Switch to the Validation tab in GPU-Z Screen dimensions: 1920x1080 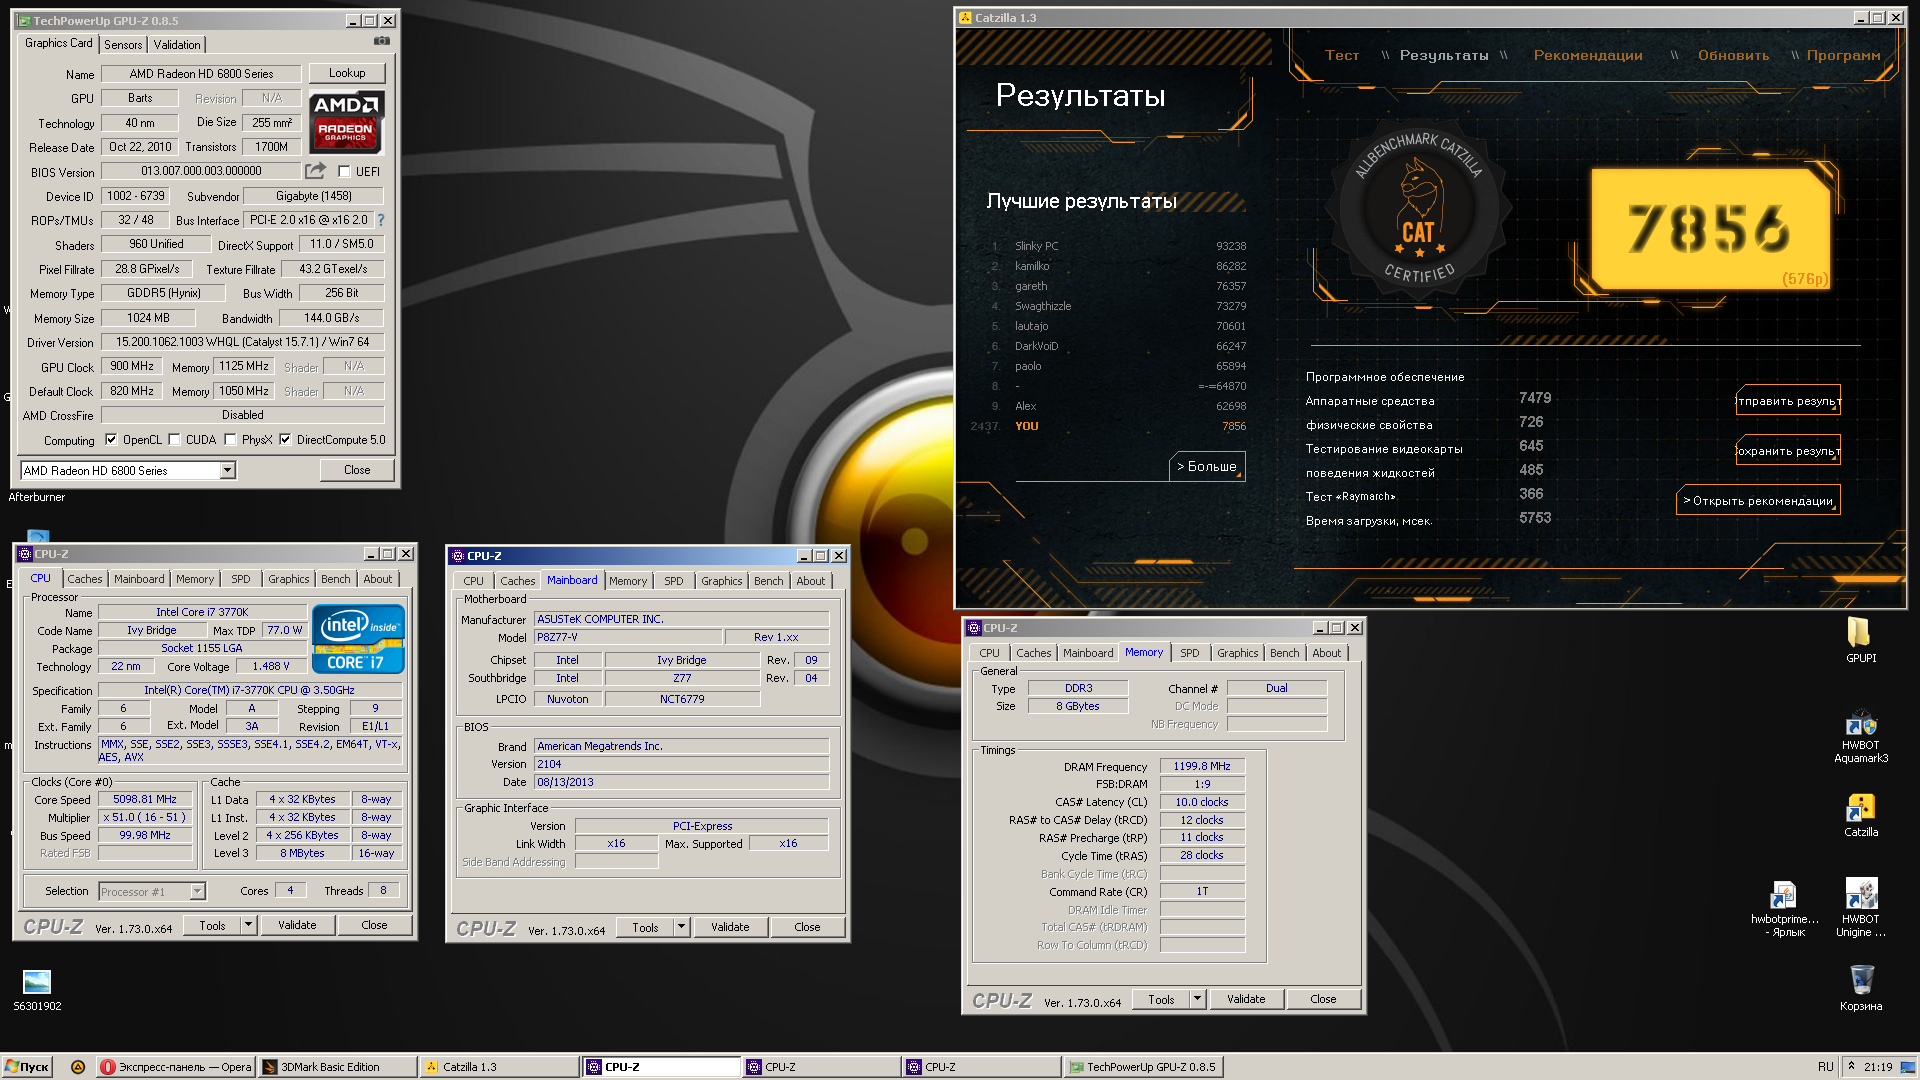(x=177, y=45)
